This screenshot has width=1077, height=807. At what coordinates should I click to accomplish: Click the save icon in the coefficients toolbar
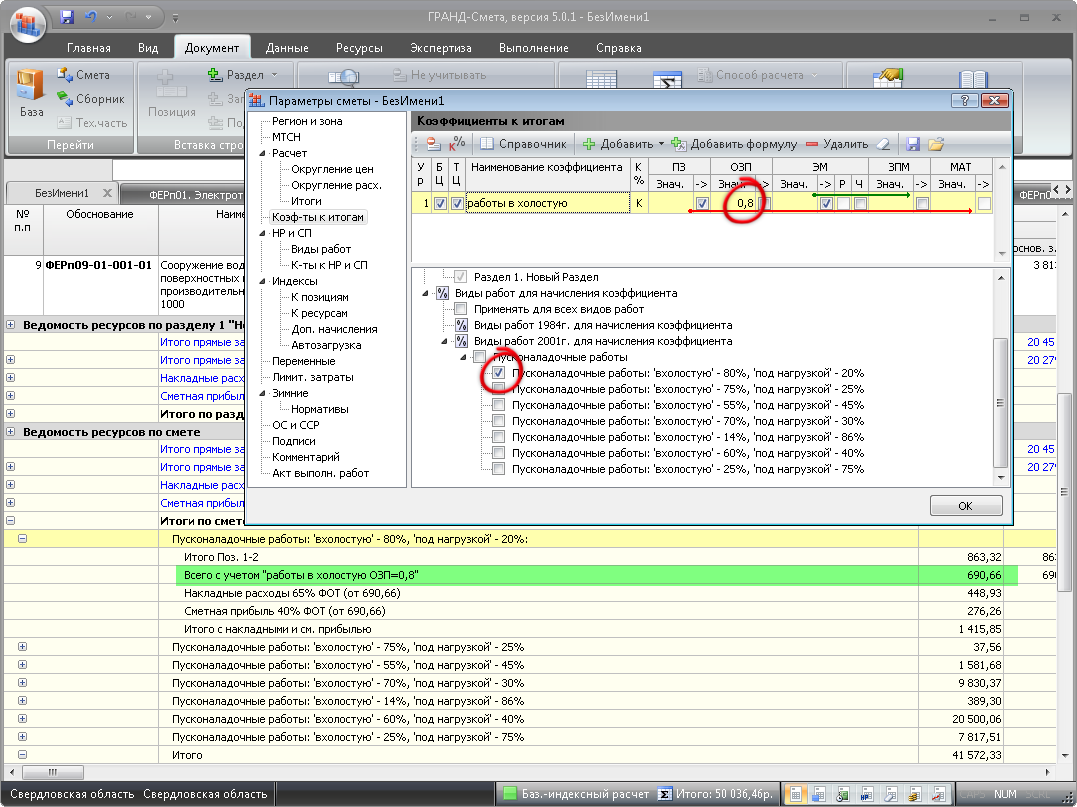tap(913, 144)
